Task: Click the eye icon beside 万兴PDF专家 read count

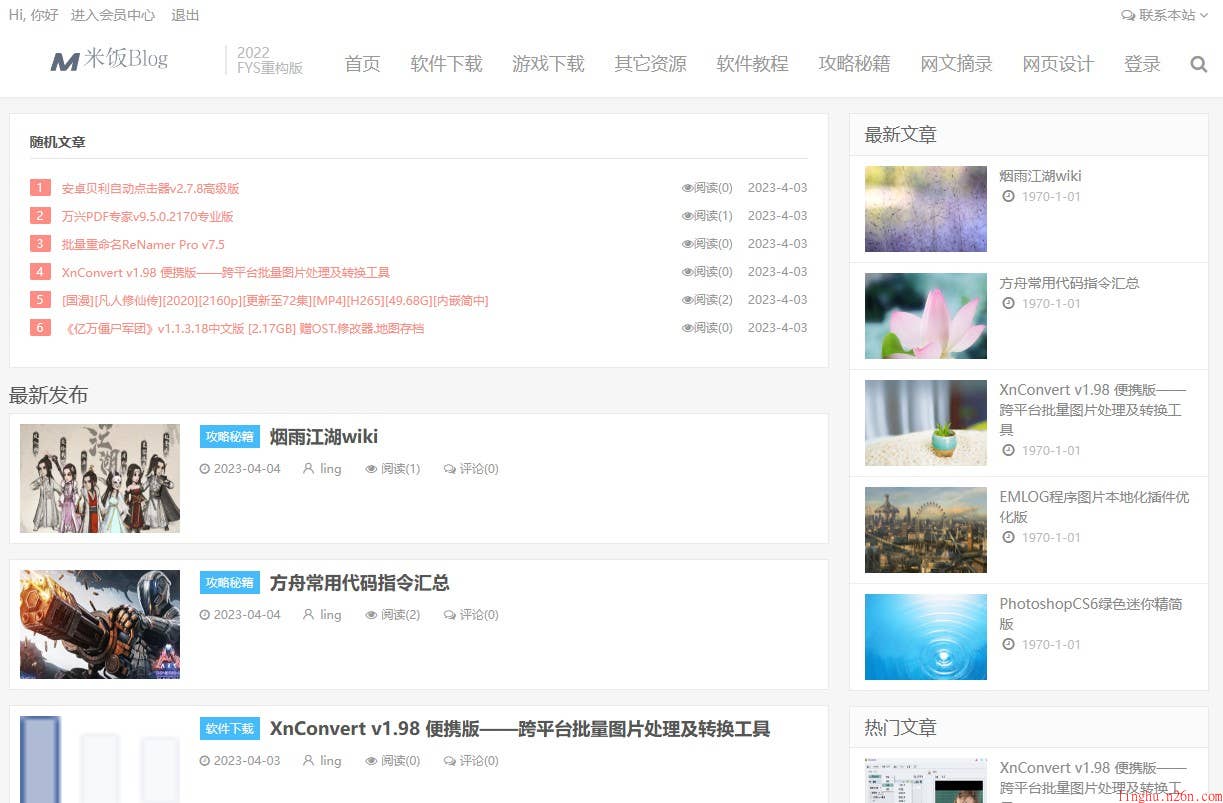Action: click(687, 216)
